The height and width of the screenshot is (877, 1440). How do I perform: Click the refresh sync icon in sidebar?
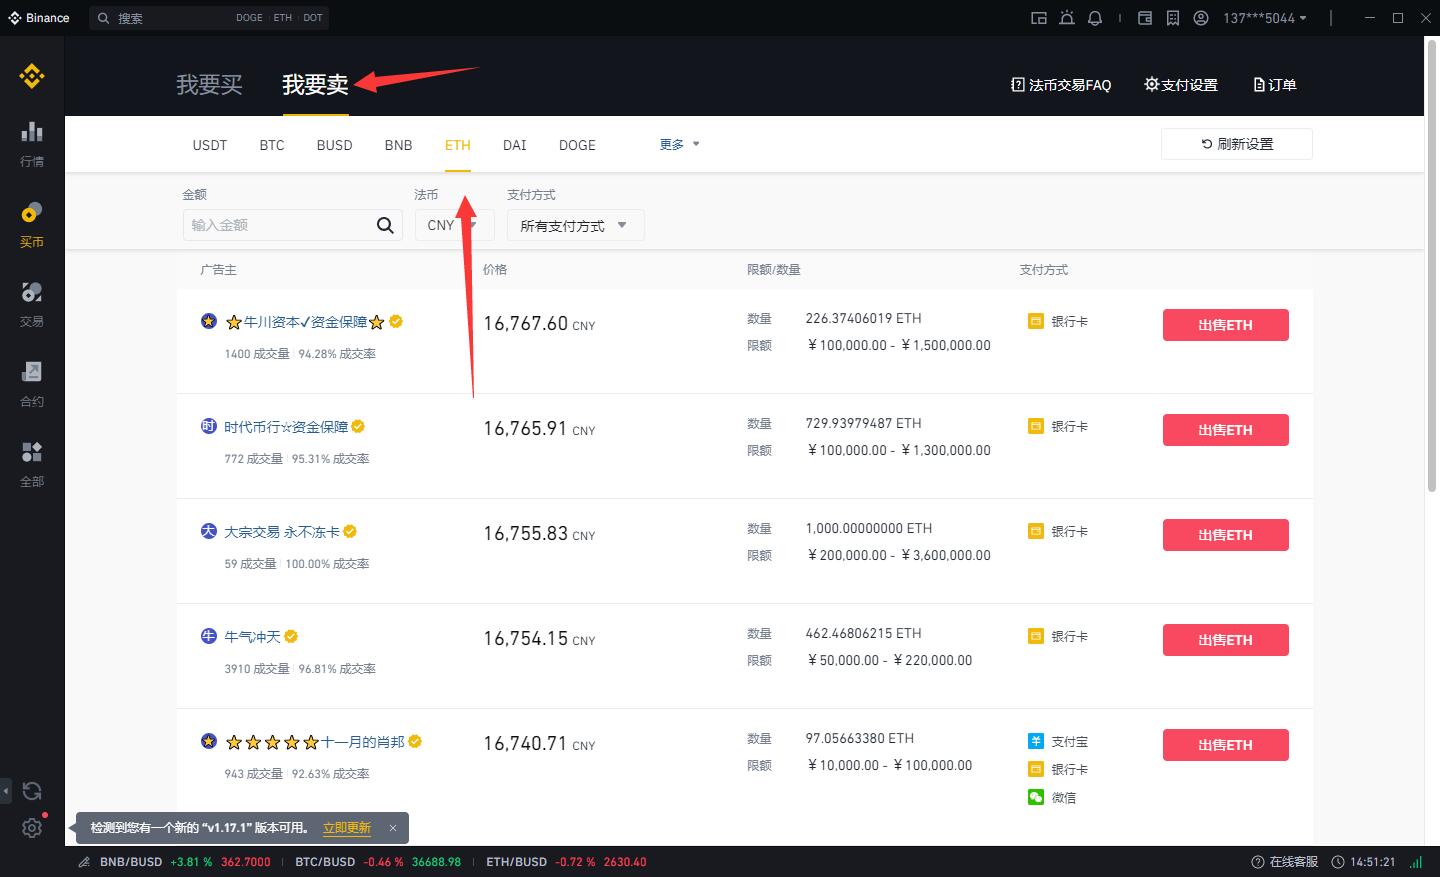tap(32, 791)
